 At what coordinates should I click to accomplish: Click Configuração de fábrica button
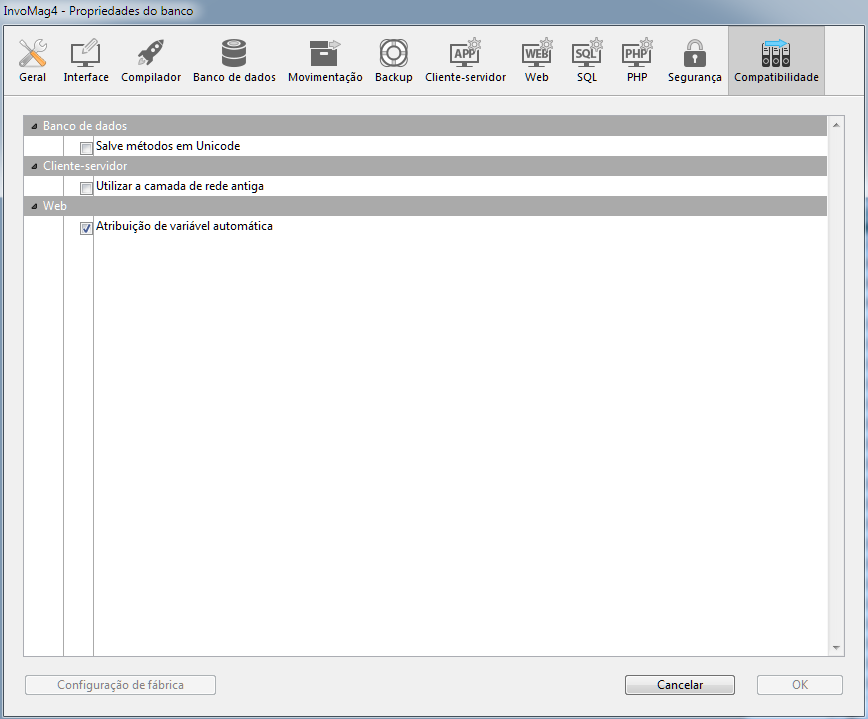[x=120, y=685]
